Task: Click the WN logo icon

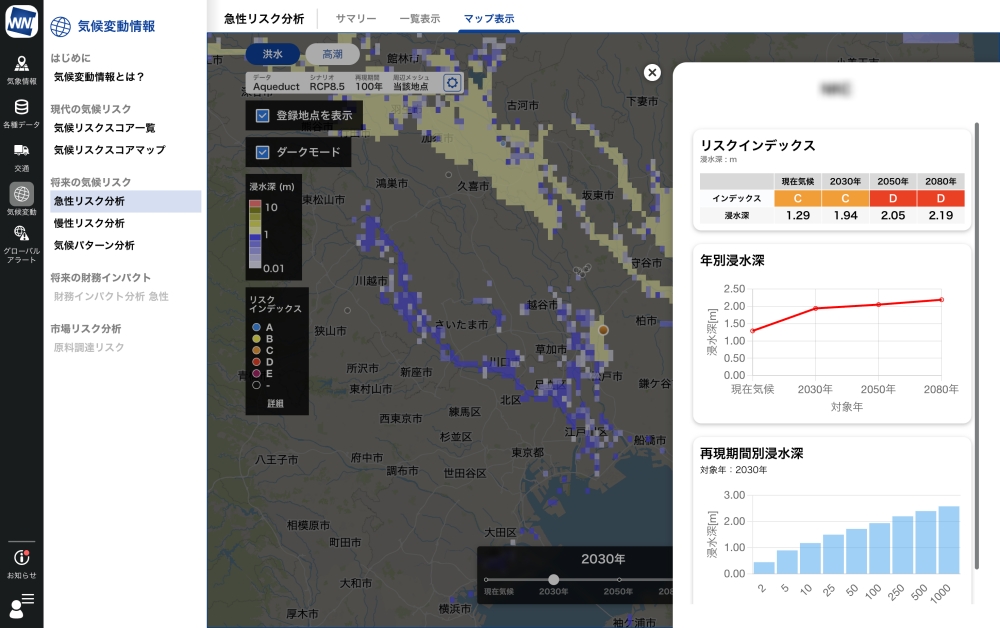Action: (x=21, y=21)
